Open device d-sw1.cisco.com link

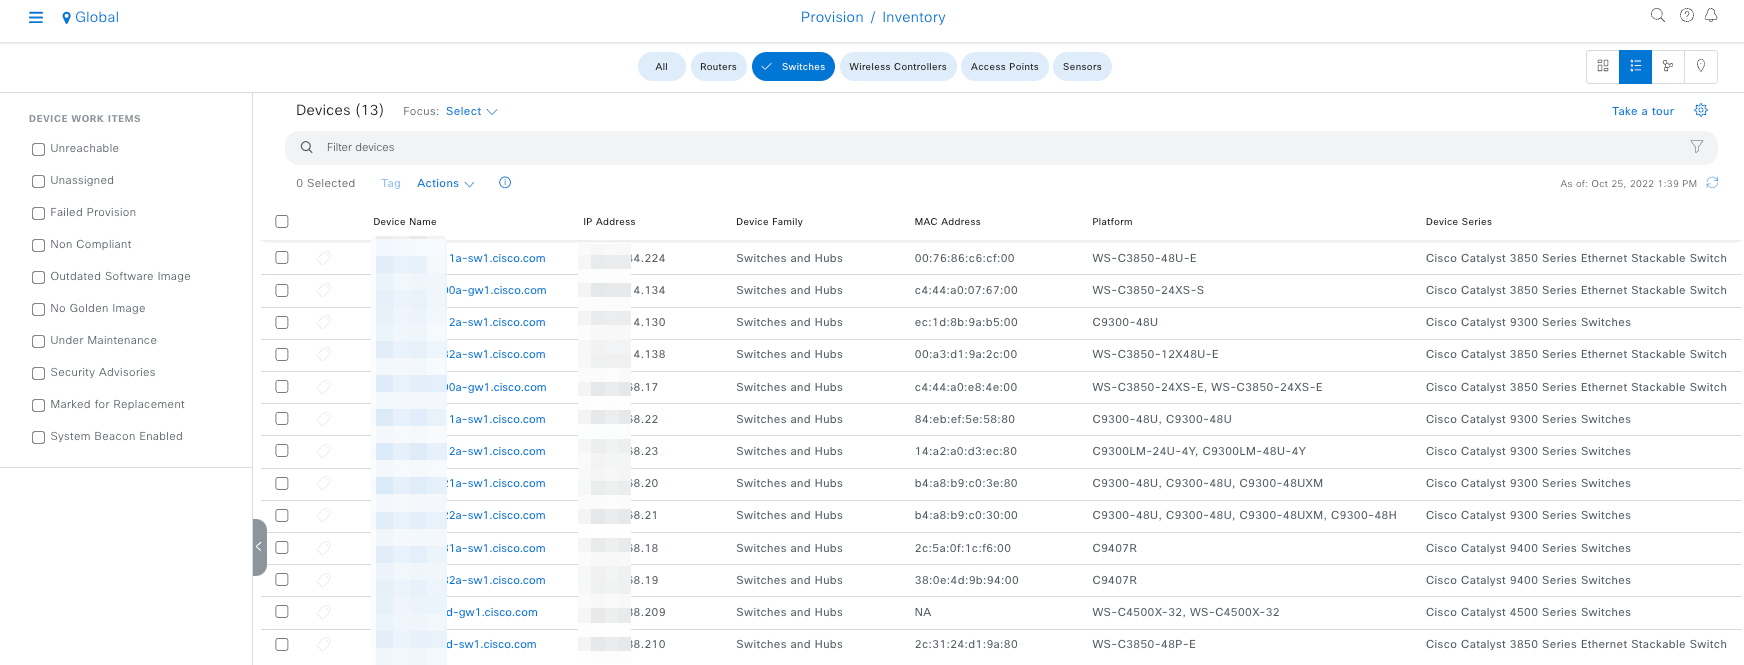[x=491, y=644]
